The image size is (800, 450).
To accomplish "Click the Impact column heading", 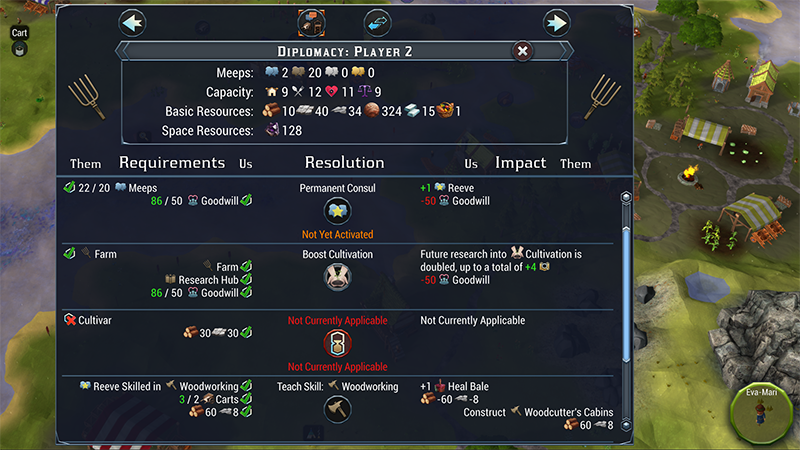I will tap(520, 162).
